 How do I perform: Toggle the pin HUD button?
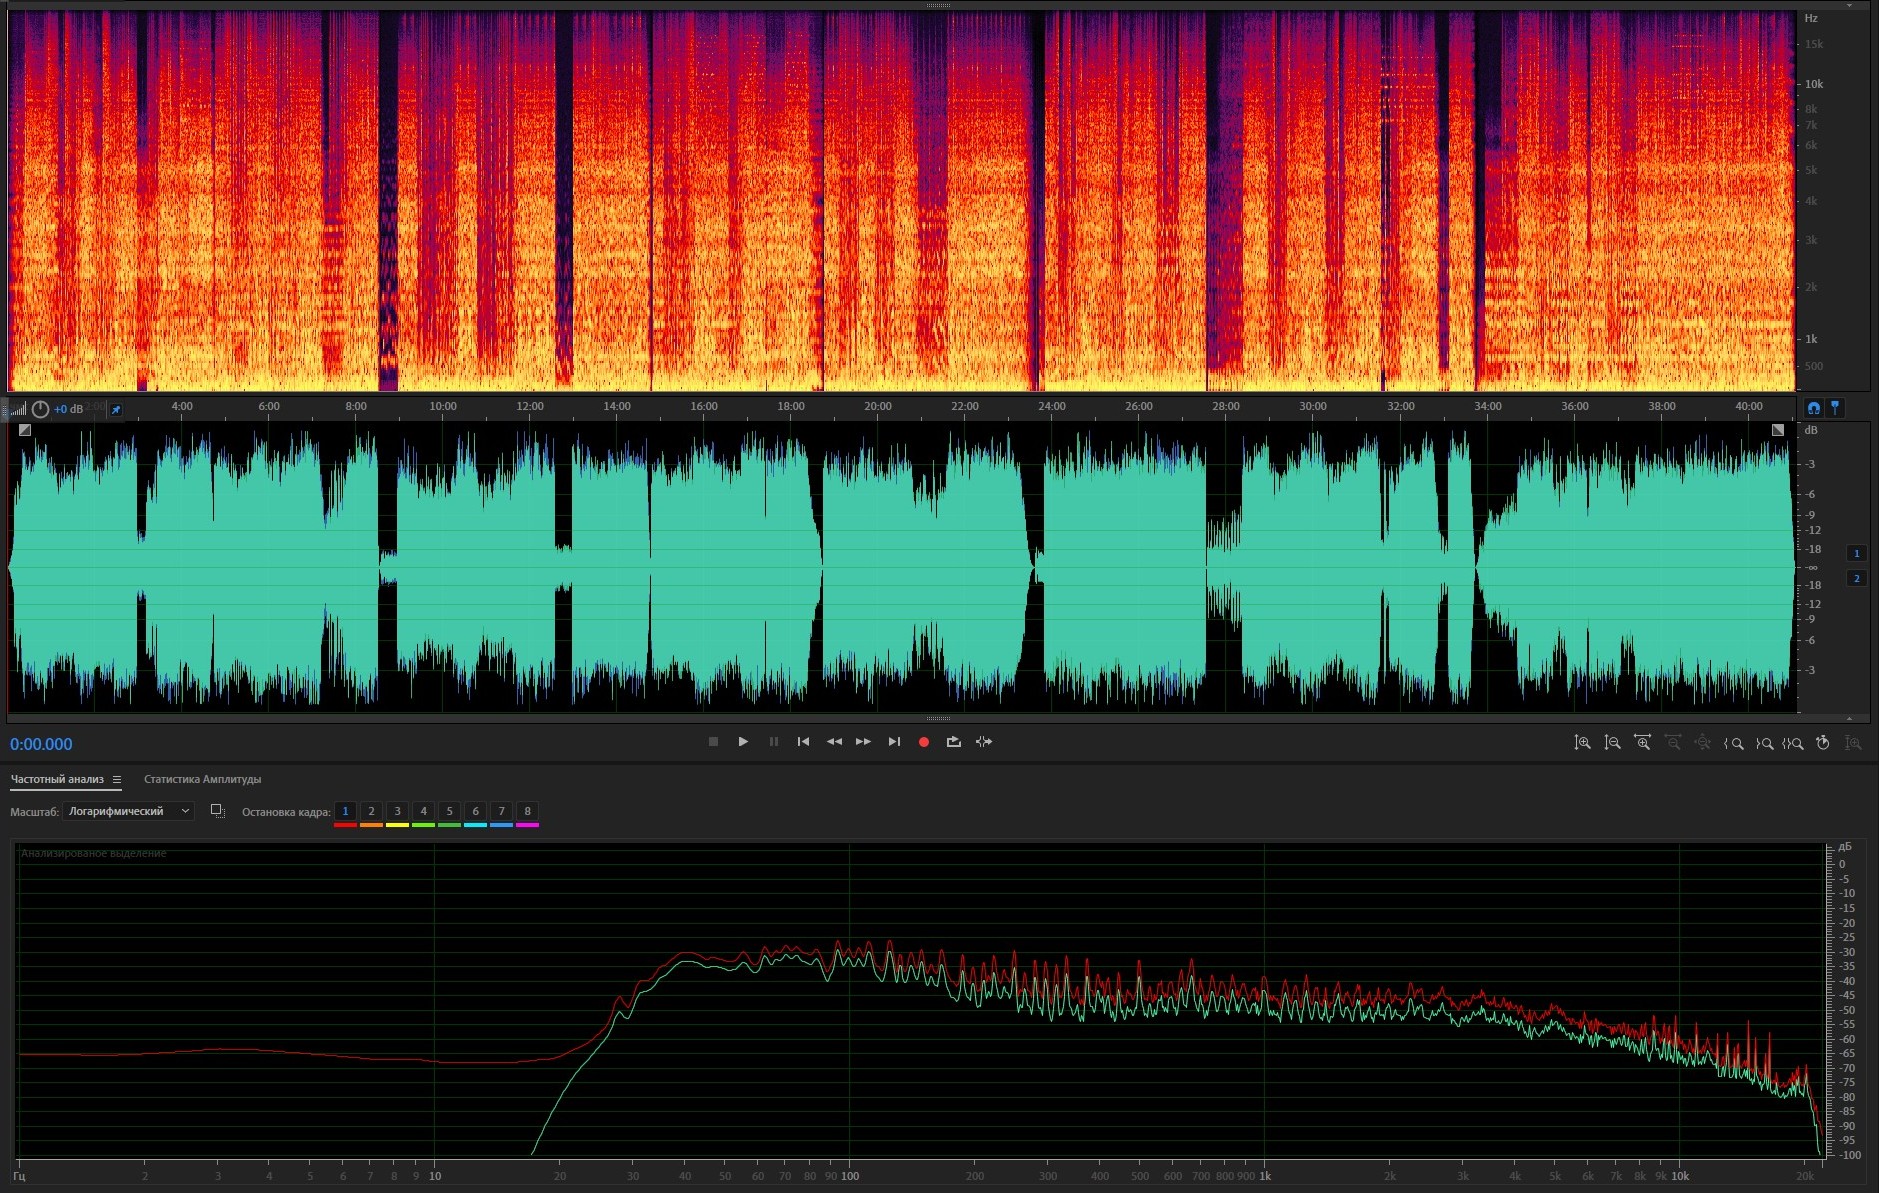pyautogui.click(x=116, y=410)
